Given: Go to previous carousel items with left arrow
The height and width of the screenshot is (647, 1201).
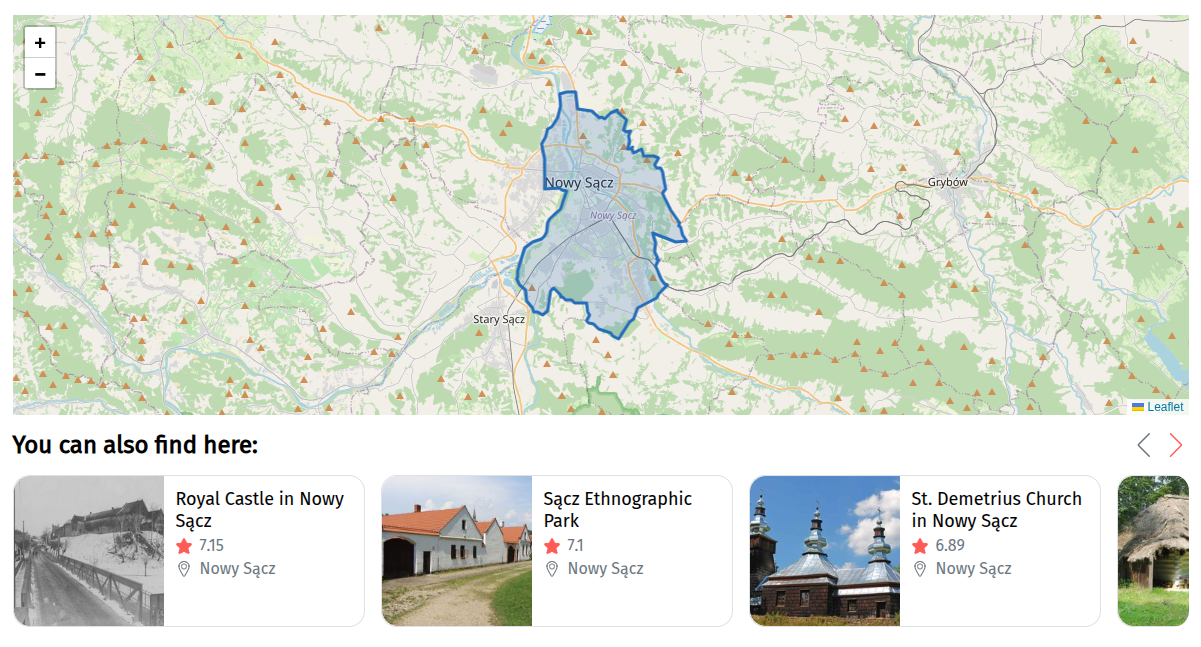Looking at the screenshot, I should pyautogui.click(x=1144, y=445).
